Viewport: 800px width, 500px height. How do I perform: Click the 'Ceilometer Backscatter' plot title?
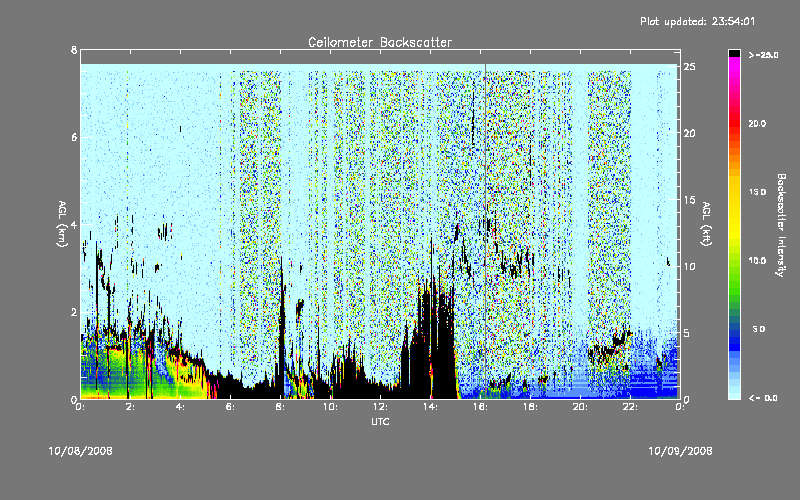point(380,42)
